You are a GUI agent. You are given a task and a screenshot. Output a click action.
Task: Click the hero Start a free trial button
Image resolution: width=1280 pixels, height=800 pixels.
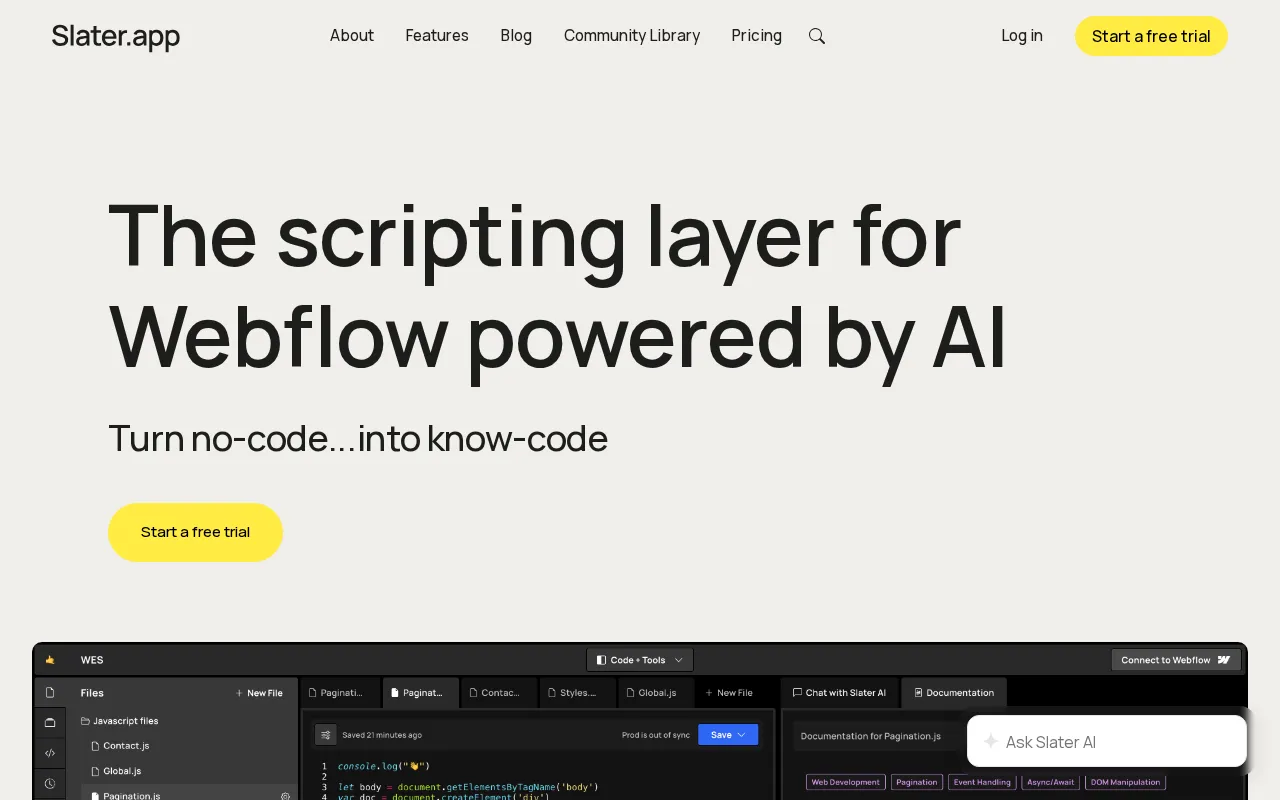pyautogui.click(x=195, y=532)
